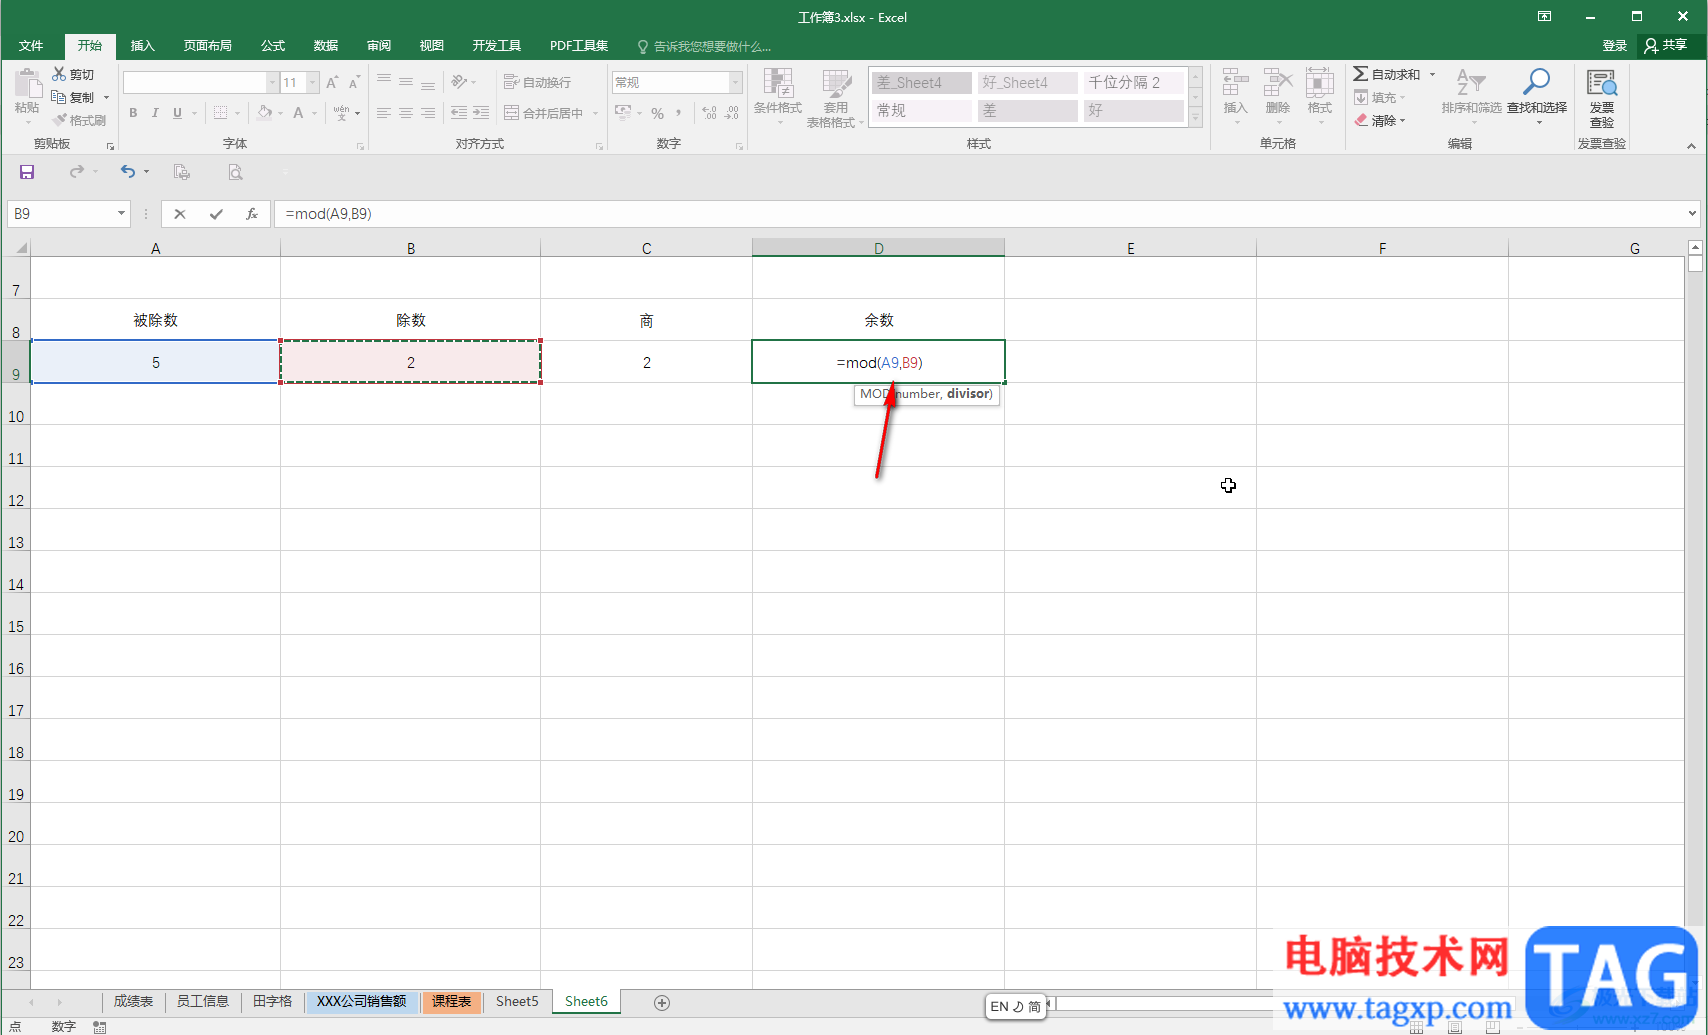Toggle Merge and Center (合并后居中)
Viewport: 1708px width, 1035px height.
tap(544, 113)
